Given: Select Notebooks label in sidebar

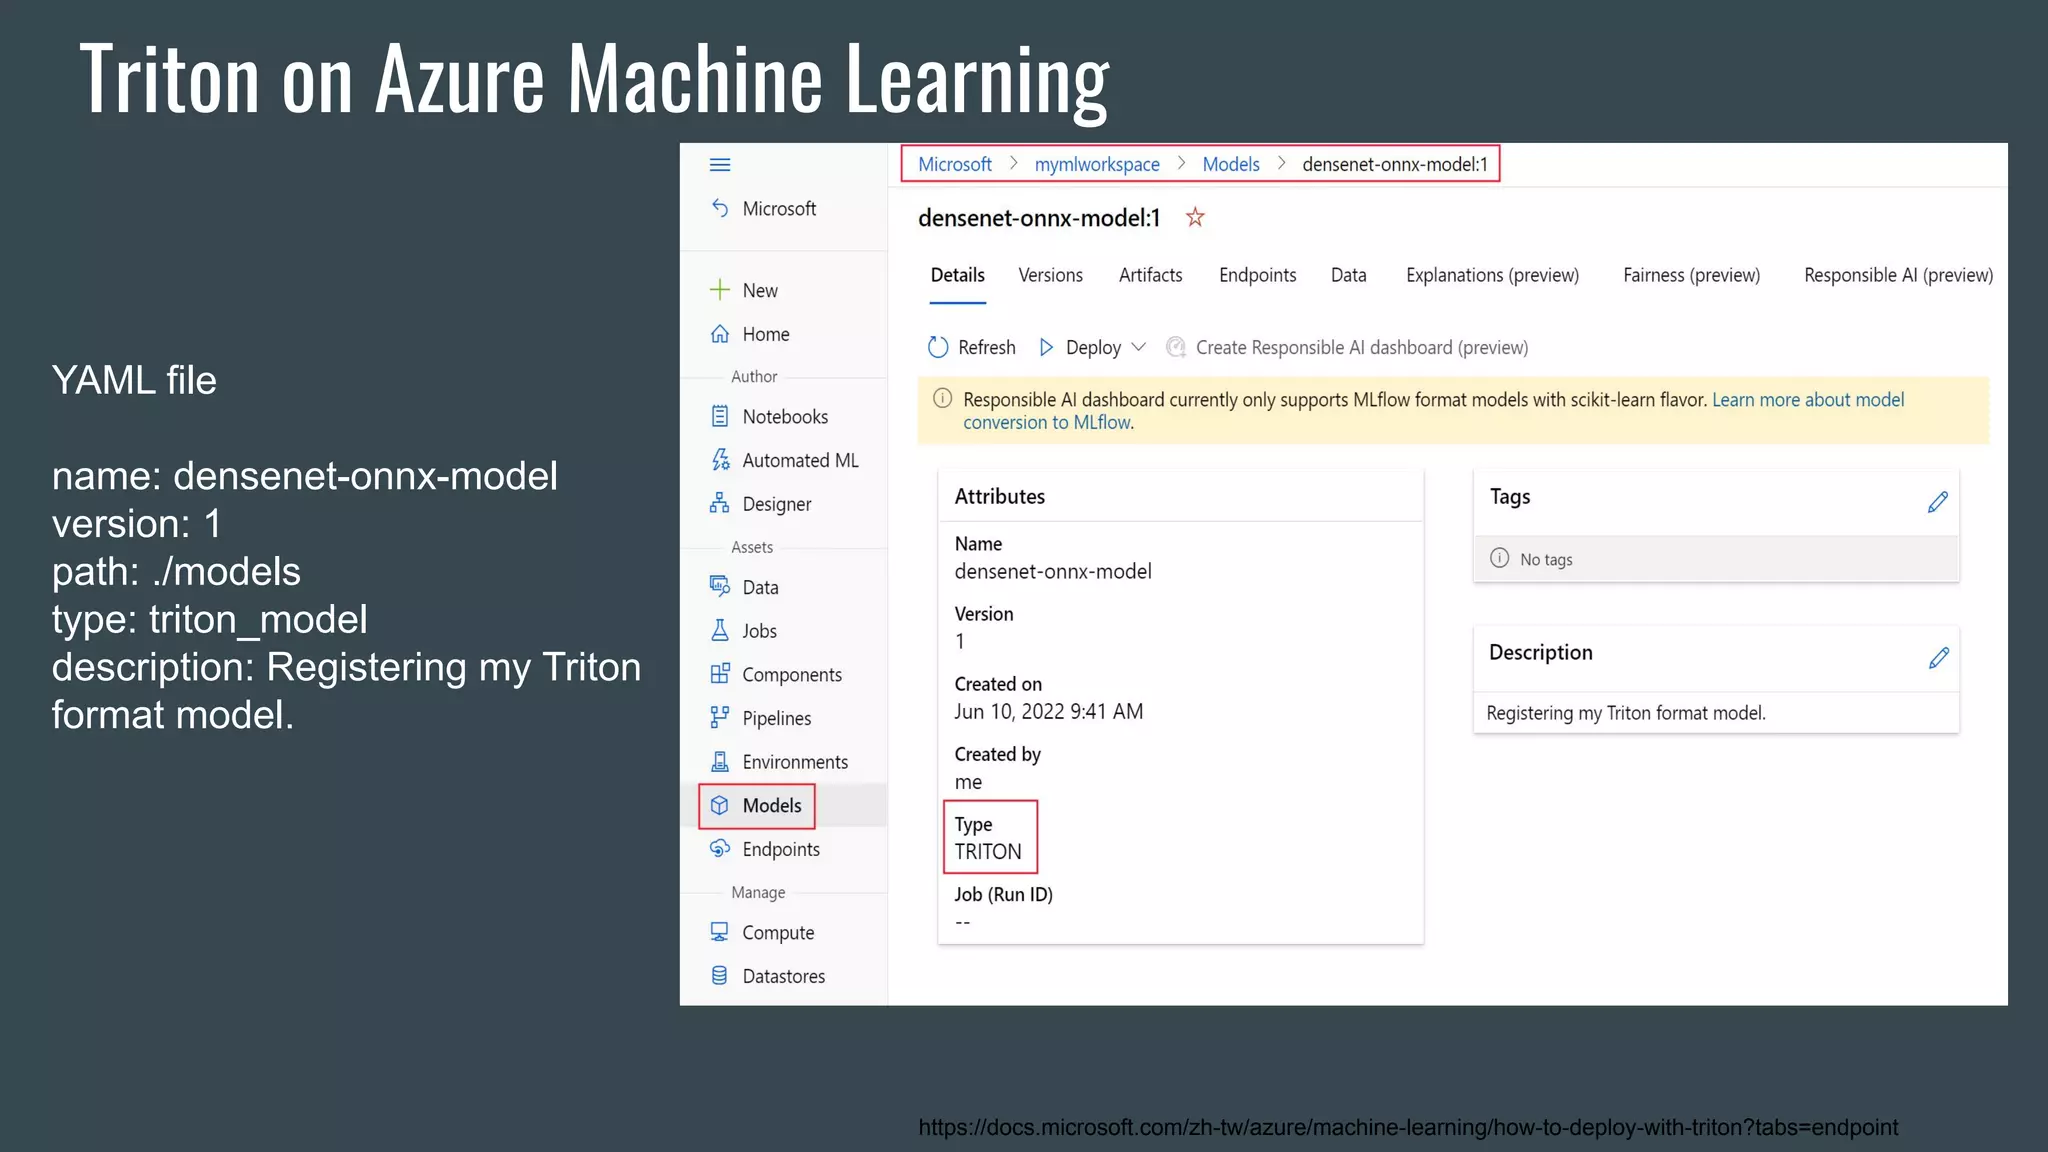Looking at the screenshot, I should (x=785, y=416).
